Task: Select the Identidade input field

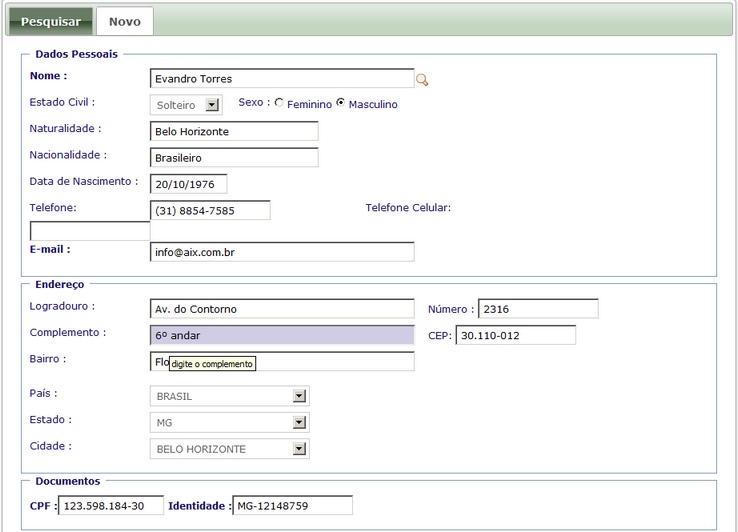Action: click(292, 506)
